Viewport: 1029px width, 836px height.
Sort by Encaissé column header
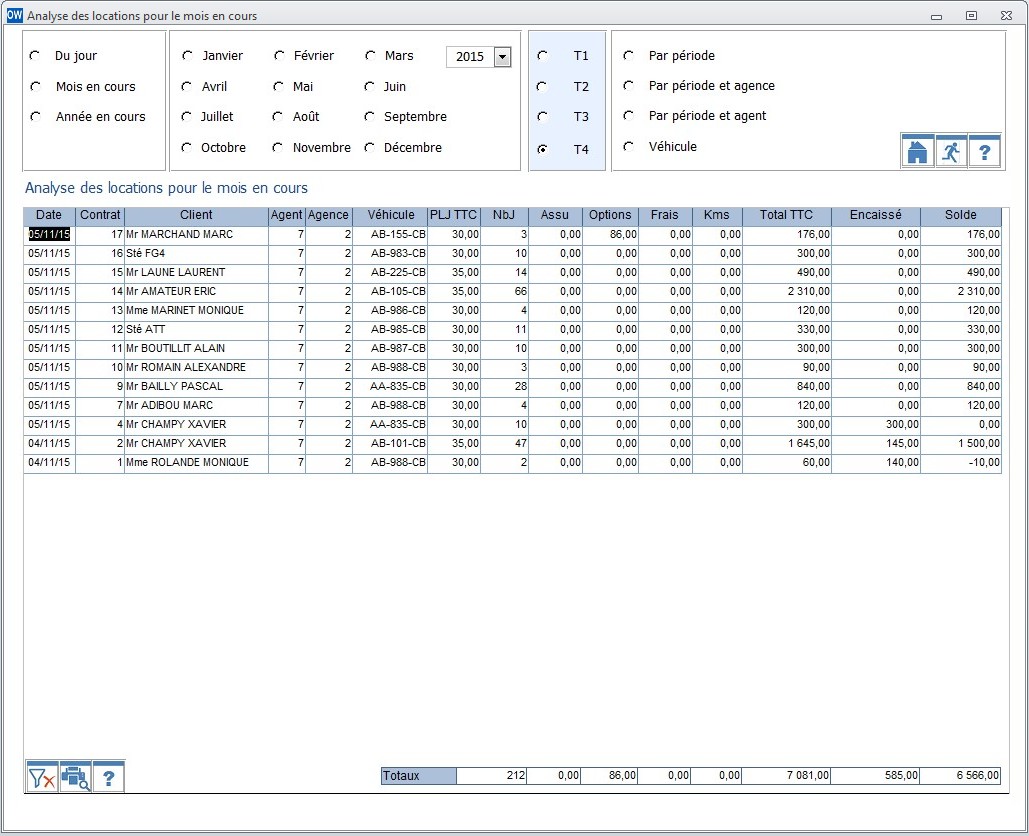click(x=875, y=215)
